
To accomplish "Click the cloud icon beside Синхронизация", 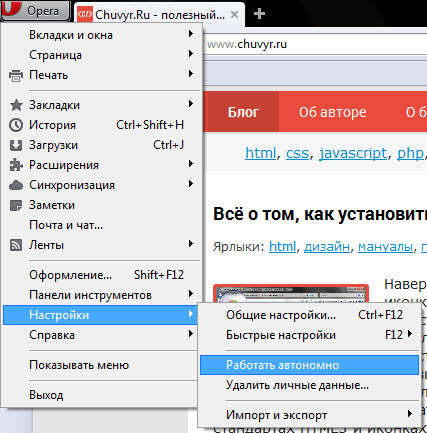I will point(16,185).
